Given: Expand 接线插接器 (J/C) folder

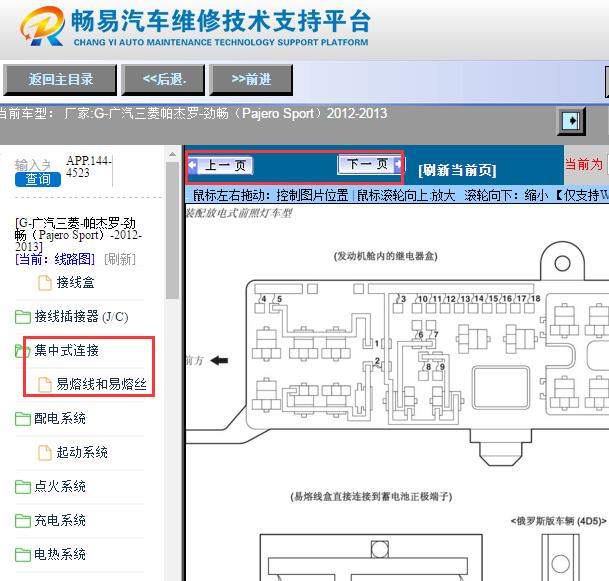Looking at the screenshot, I should pyautogui.click(x=81, y=317).
